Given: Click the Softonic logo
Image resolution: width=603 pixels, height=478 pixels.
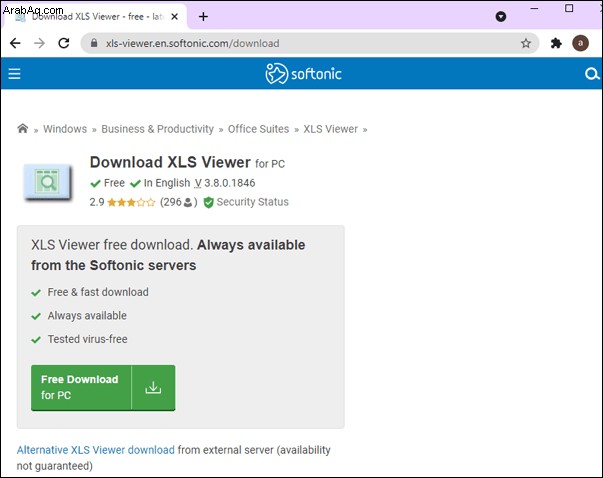Looking at the screenshot, I should [x=303, y=73].
